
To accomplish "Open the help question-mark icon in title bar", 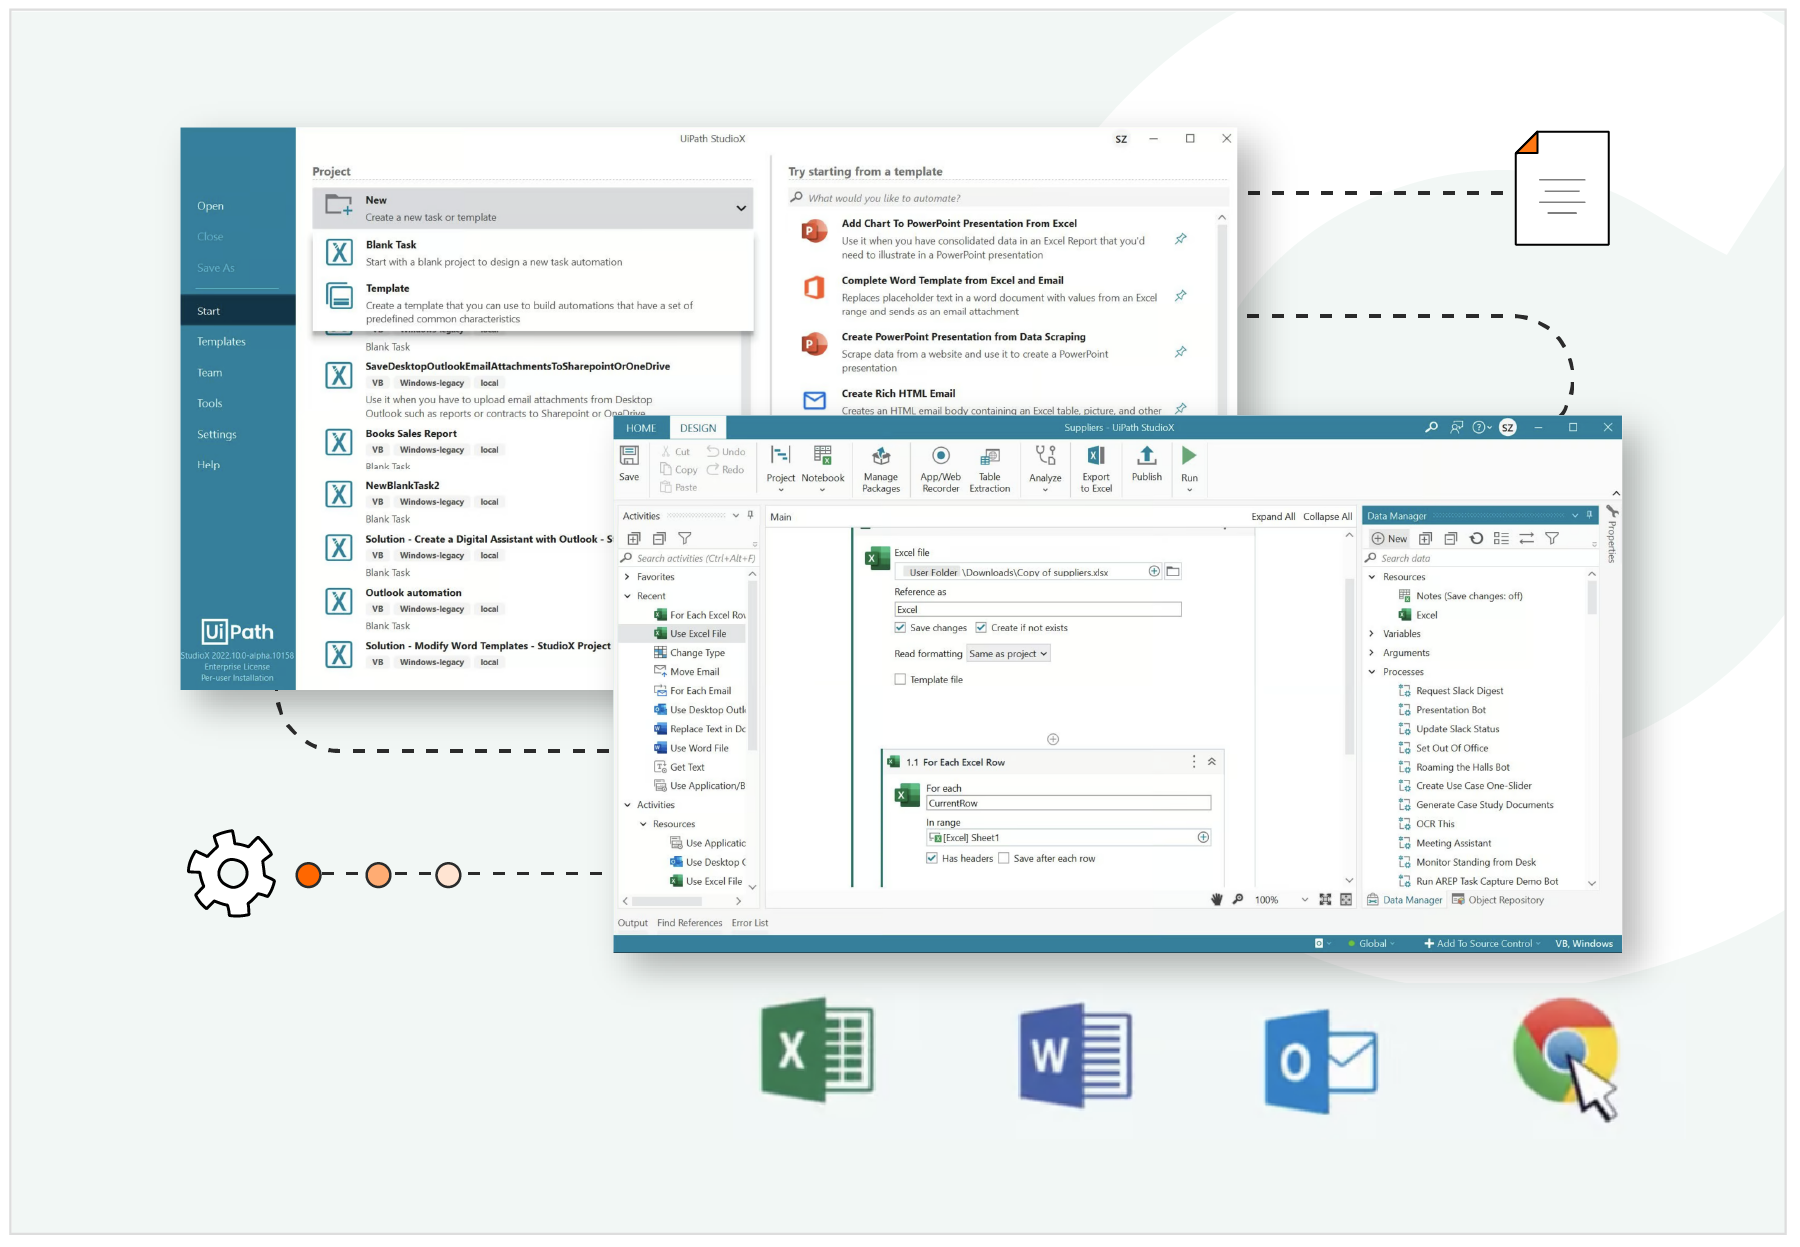I will (x=1481, y=427).
